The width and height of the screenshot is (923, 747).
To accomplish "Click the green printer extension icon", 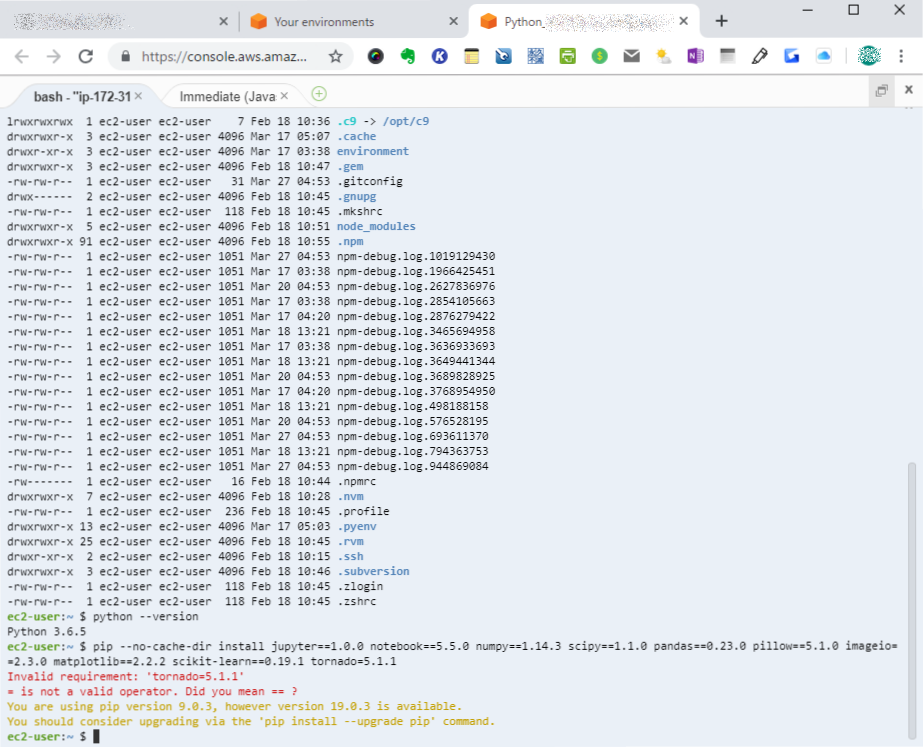I will 567,56.
